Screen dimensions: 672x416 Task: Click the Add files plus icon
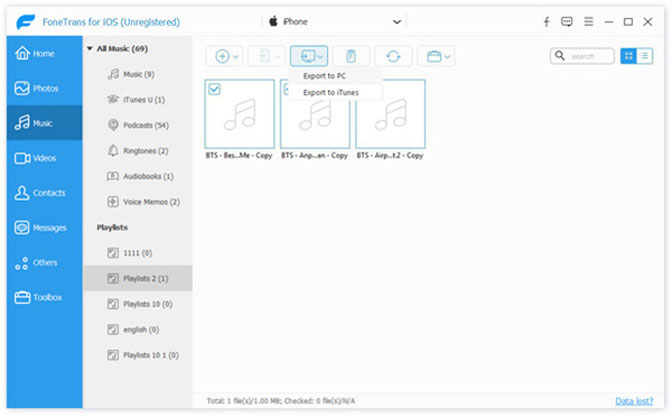click(x=222, y=56)
